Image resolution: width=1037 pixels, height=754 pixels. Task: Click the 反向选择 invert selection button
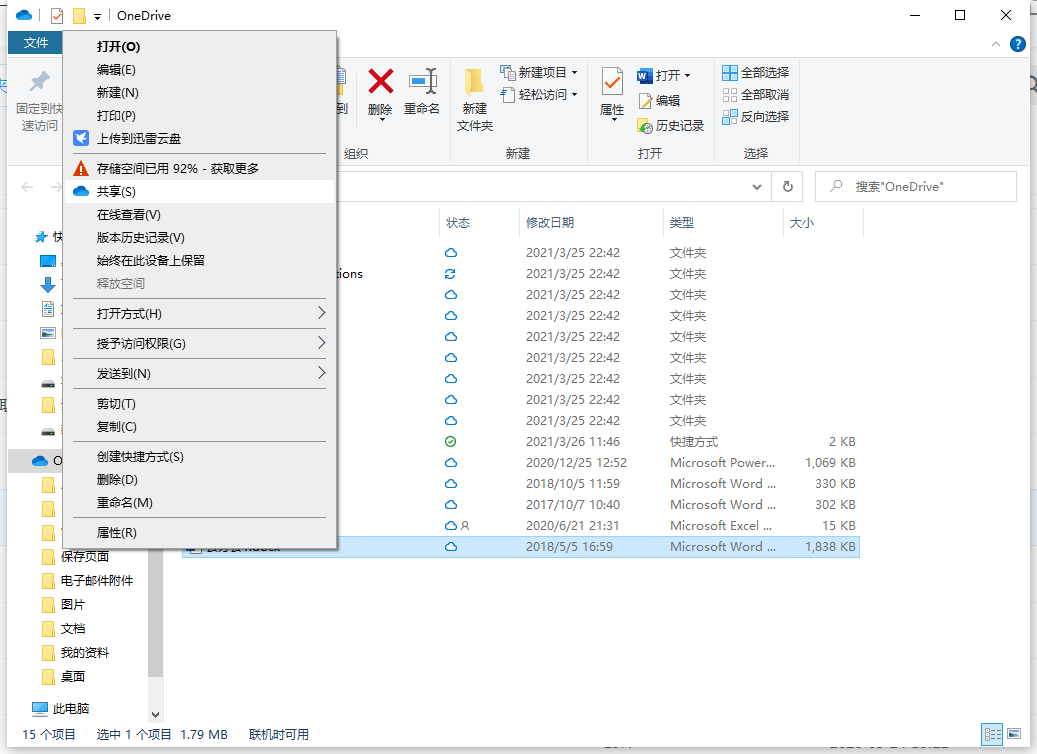pyautogui.click(x=756, y=116)
